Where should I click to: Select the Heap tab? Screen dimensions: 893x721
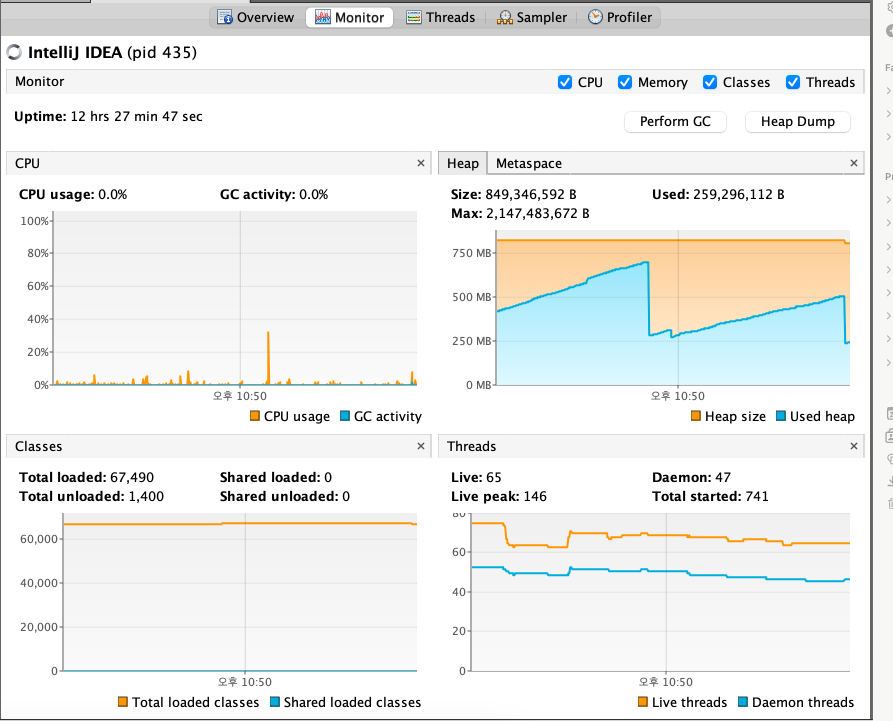pos(462,163)
